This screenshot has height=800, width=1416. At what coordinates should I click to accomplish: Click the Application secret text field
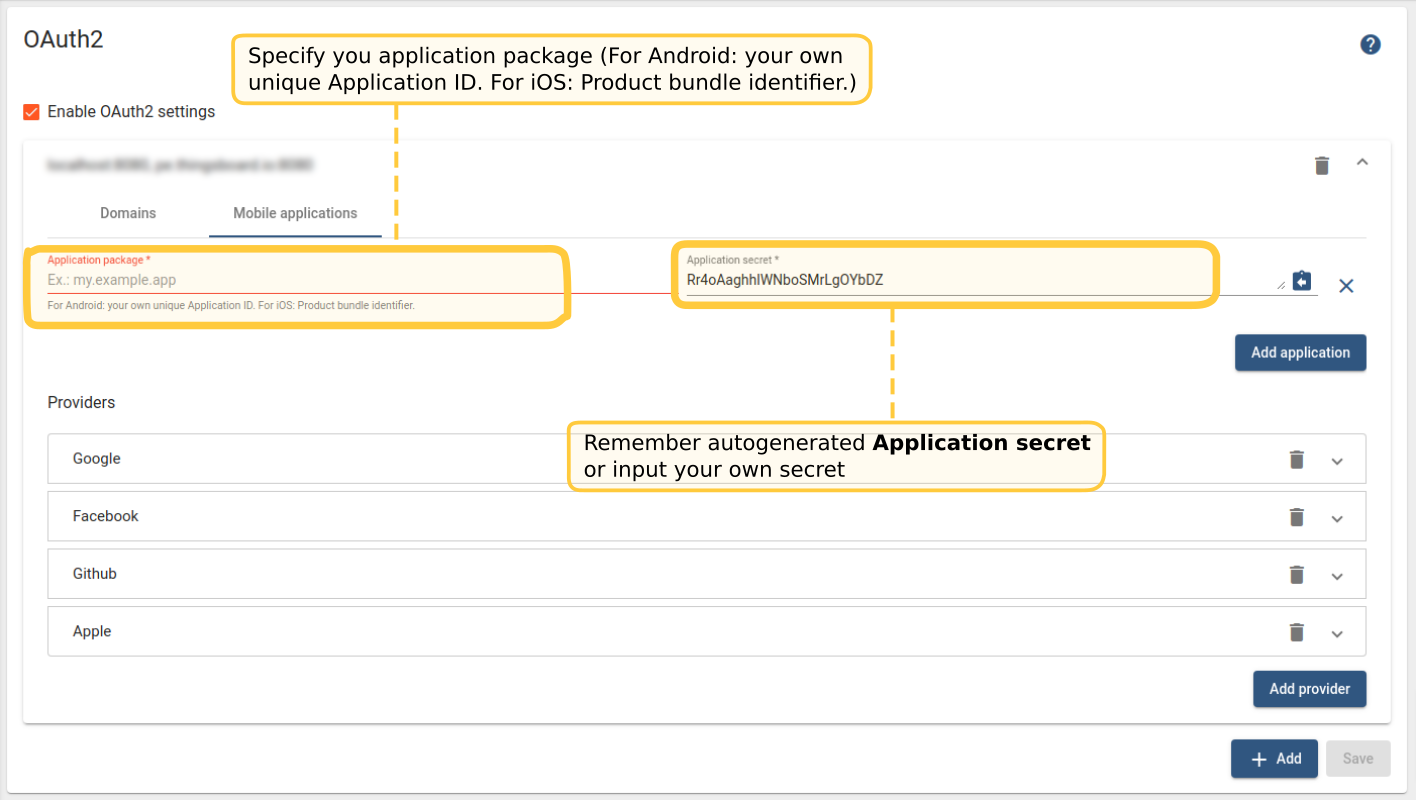click(x=980, y=281)
